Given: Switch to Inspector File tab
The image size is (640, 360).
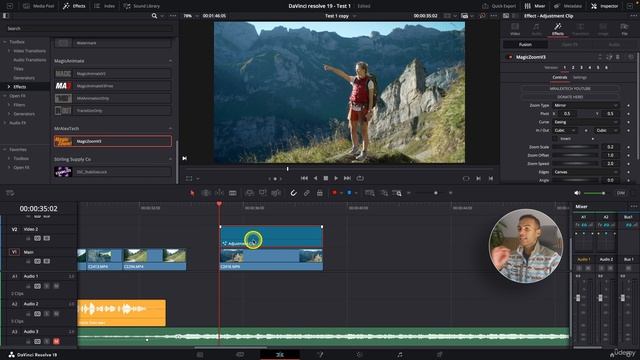Looking at the screenshot, I should [x=624, y=29].
